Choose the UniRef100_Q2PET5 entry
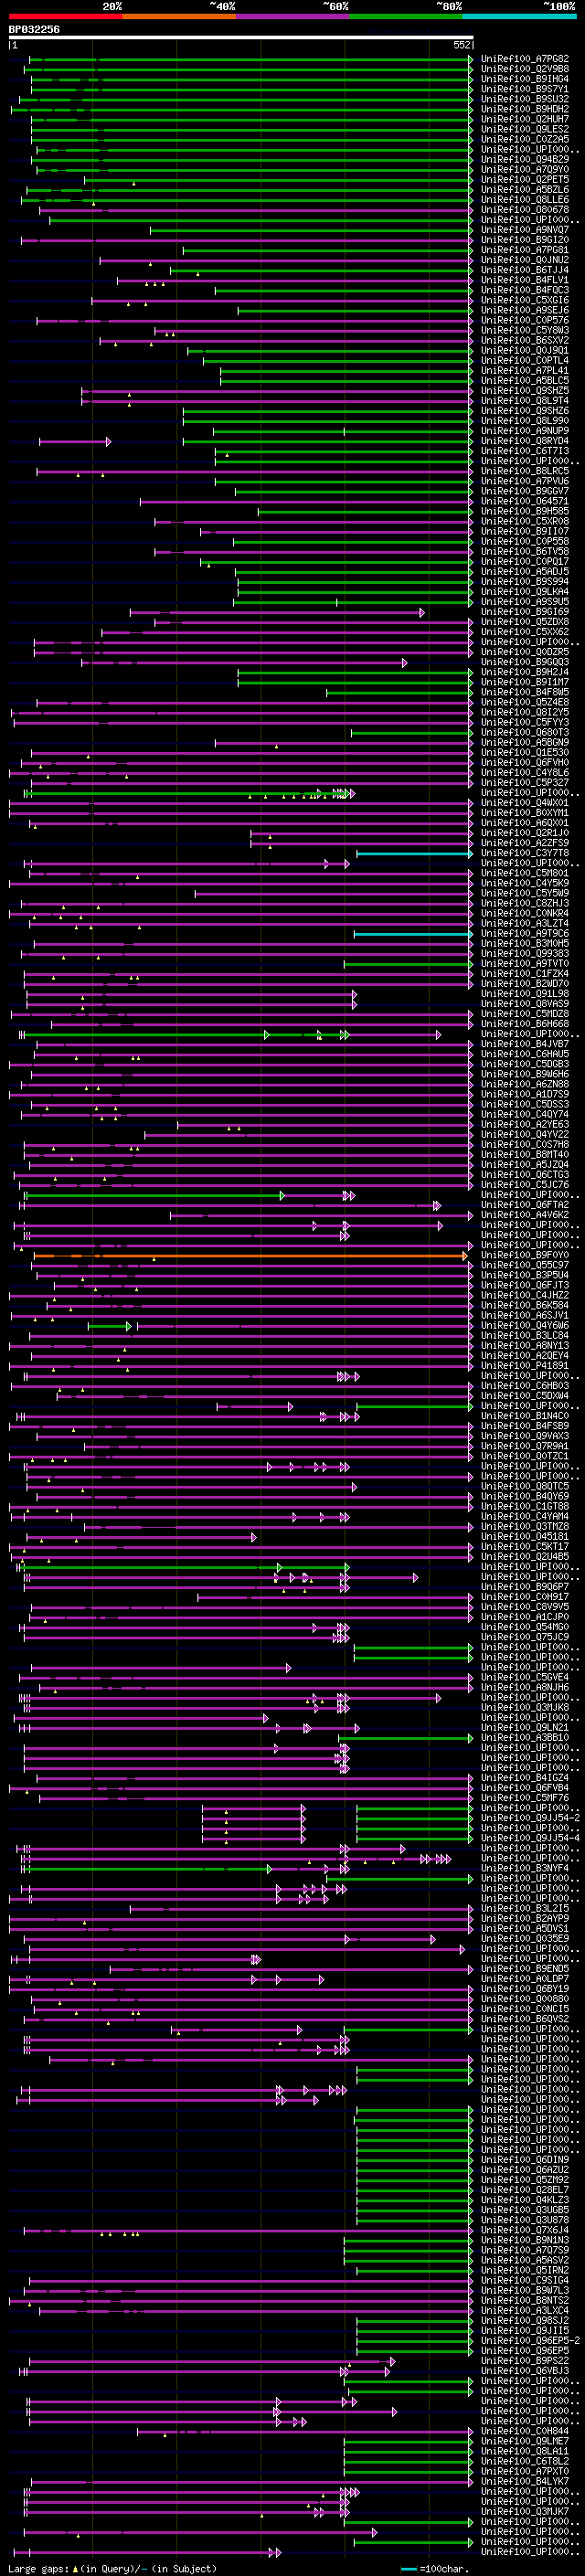The height and width of the screenshot is (2576, 585). (525, 179)
